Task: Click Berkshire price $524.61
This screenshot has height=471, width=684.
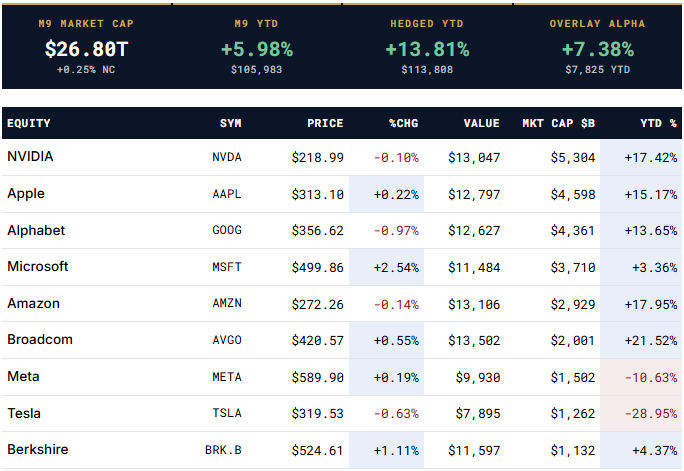Action: (x=318, y=451)
